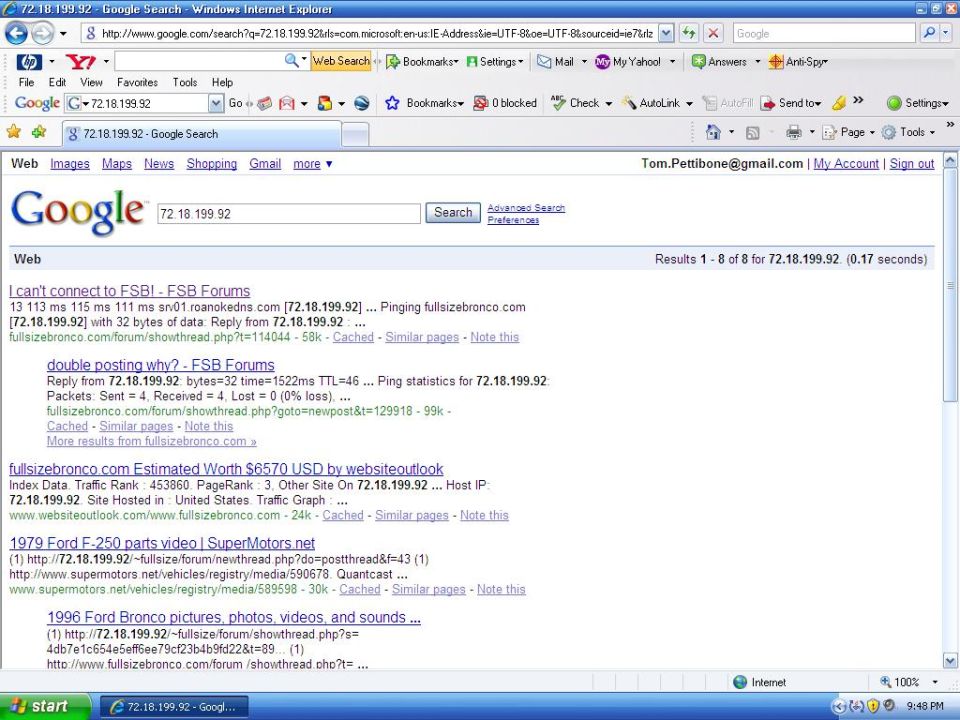Screen dimensions: 960x720
Task: Click the empty new tab button
Action: pyautogui.click(x=355, y=135)
